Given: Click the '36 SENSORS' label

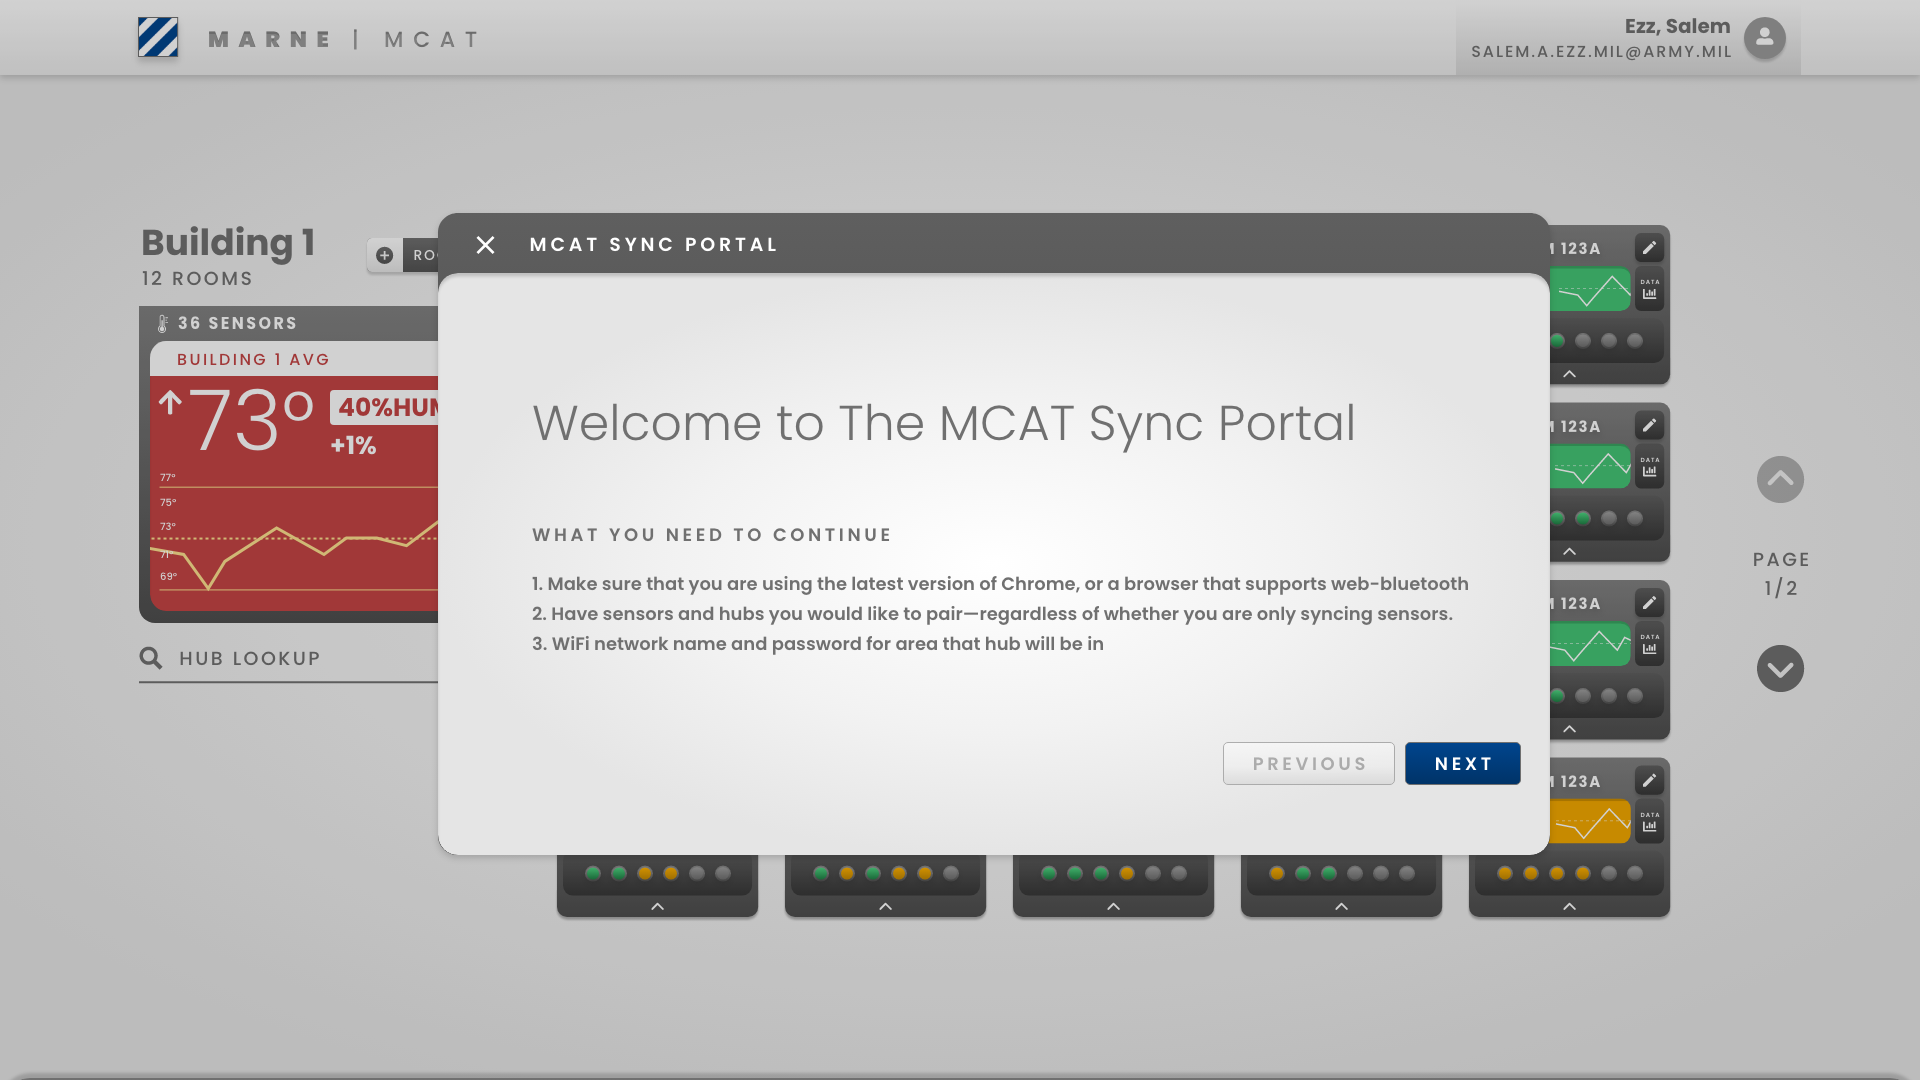Looking at the screenshot, I should click(237, 323).
